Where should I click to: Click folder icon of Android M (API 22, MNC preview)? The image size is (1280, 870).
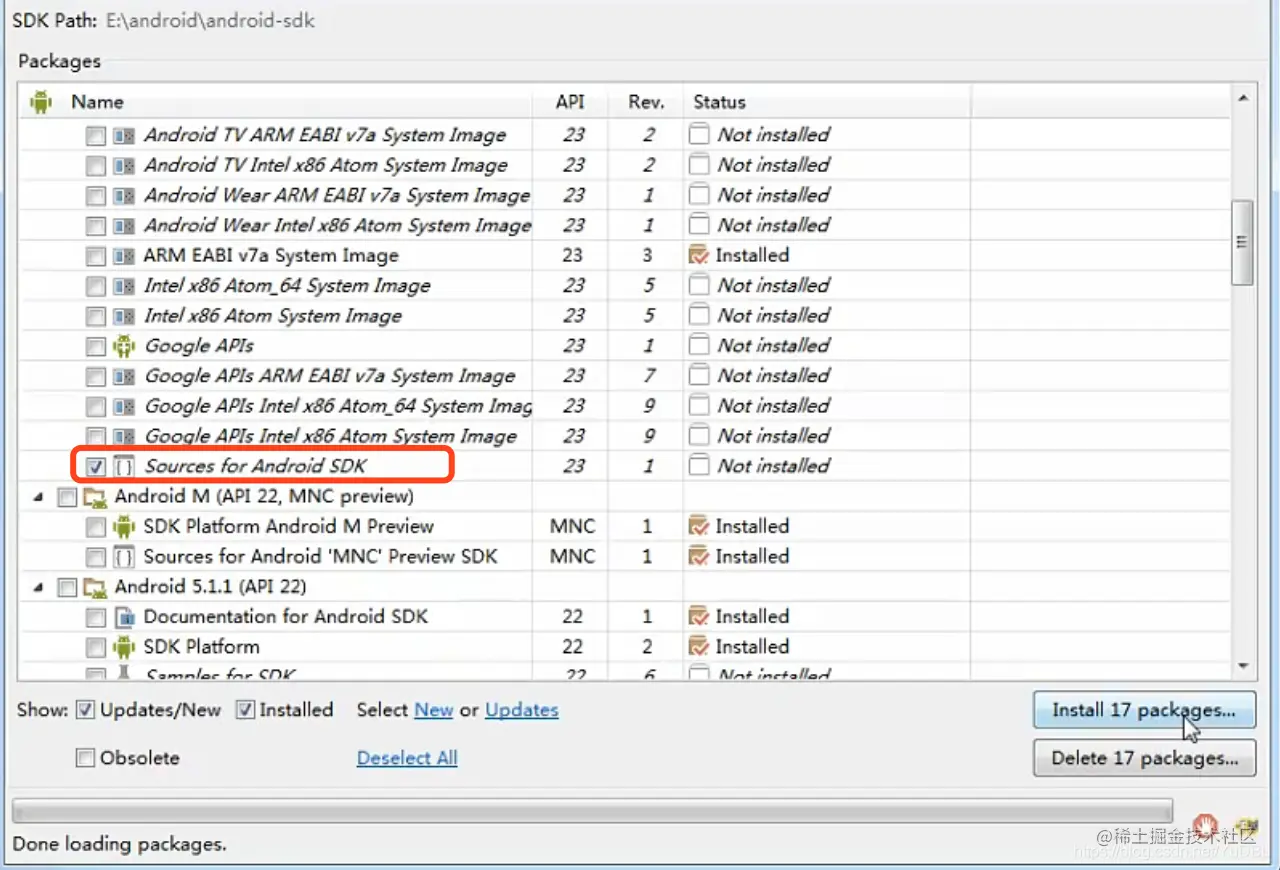pos(96,496)
